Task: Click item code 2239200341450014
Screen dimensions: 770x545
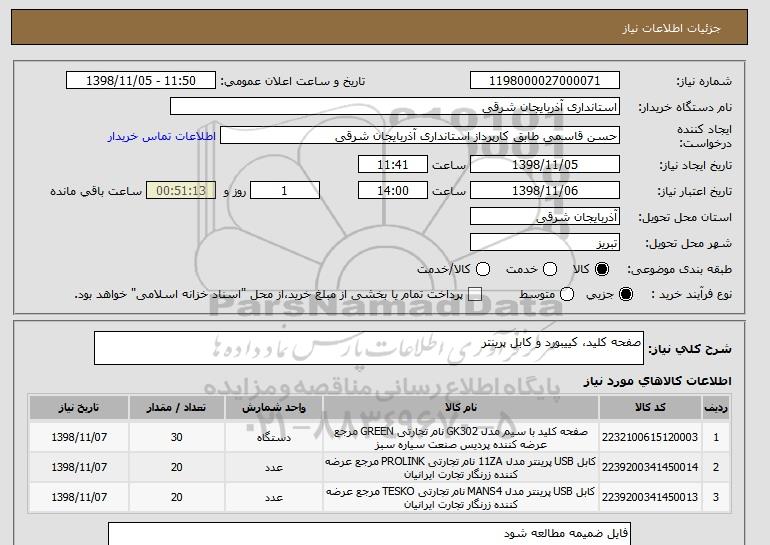Action: pyautogui.click(x=650, y=467)
